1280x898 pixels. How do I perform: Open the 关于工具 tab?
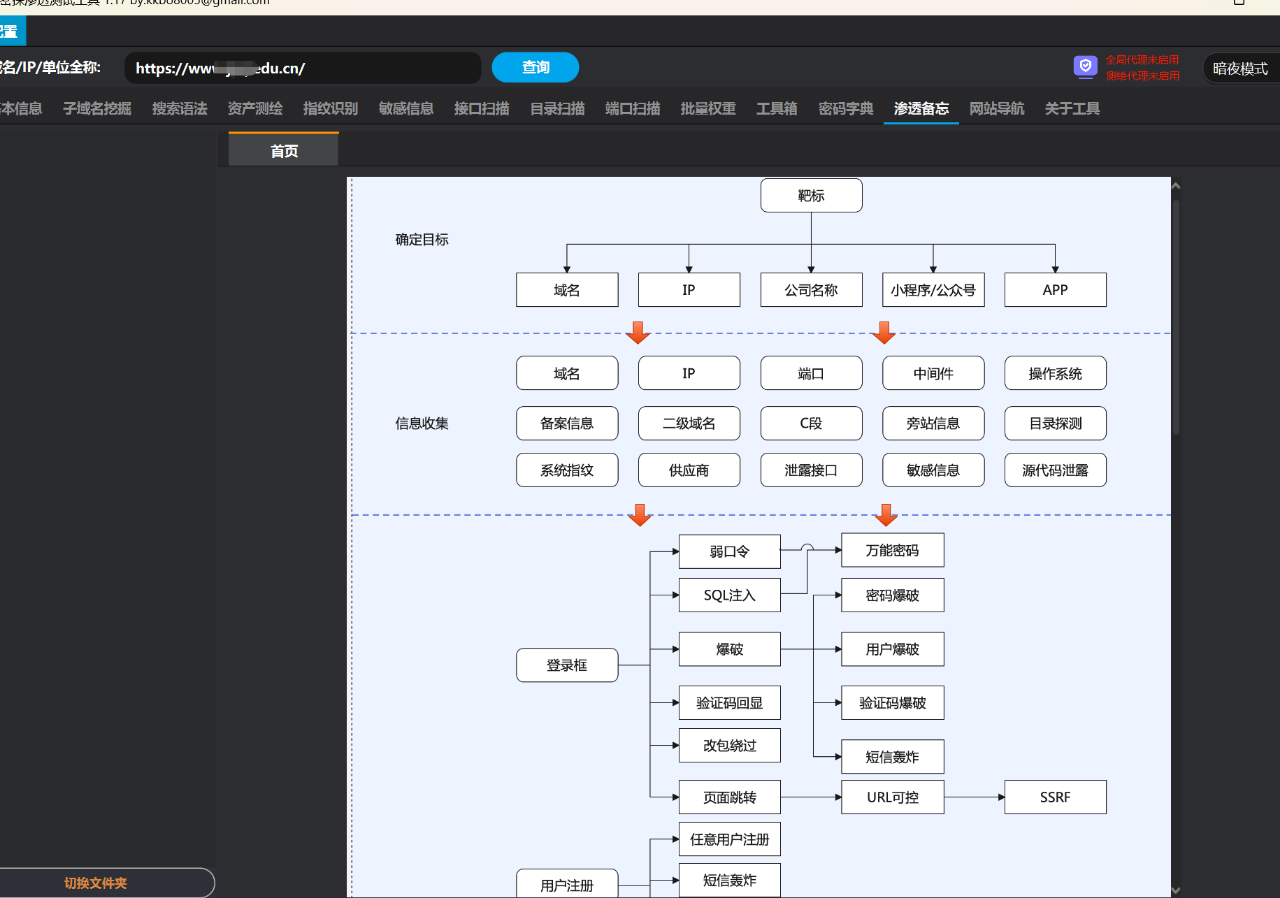1072,108
